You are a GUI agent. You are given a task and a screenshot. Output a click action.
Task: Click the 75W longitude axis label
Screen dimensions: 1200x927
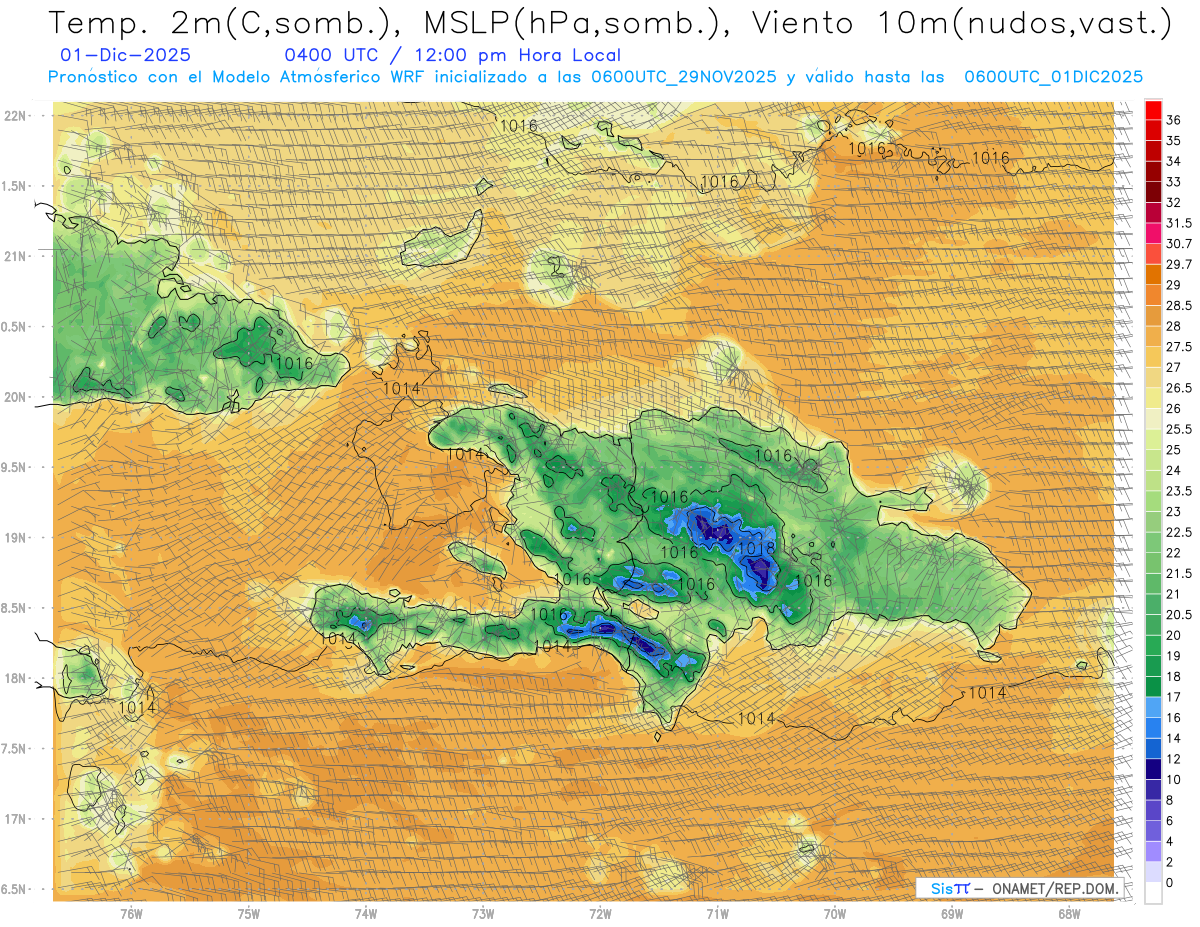click(249, 914)
